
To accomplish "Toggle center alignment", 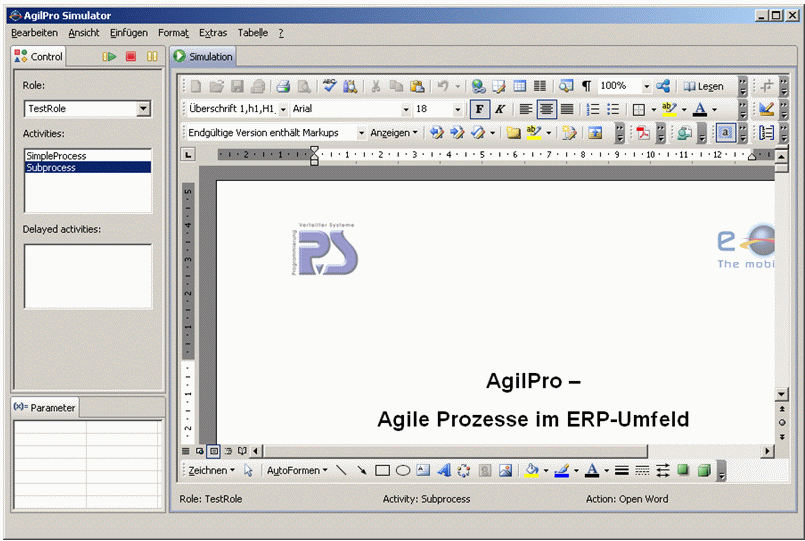I will tap(546, 109).
